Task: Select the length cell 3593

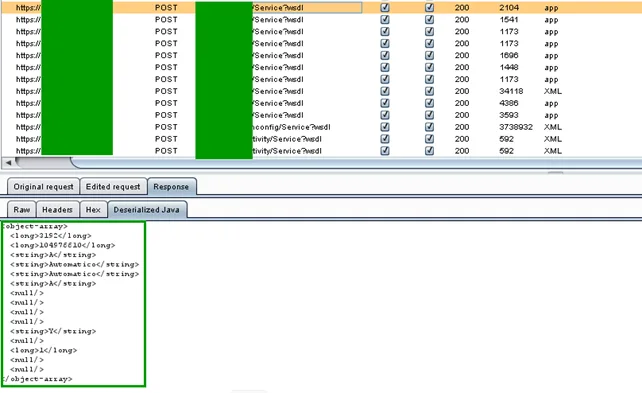Action: (x=509, y=115)
